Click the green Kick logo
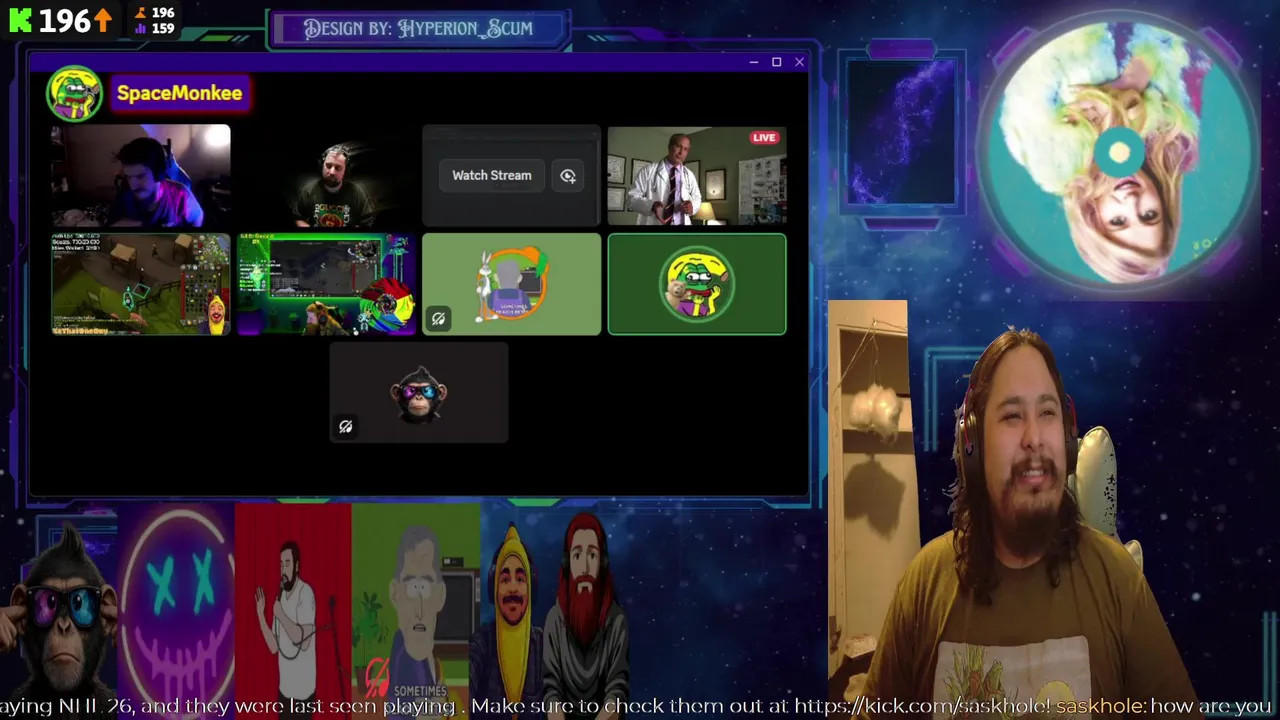Viewport: 1280px width, 720px height. click(x=20, y=20)
